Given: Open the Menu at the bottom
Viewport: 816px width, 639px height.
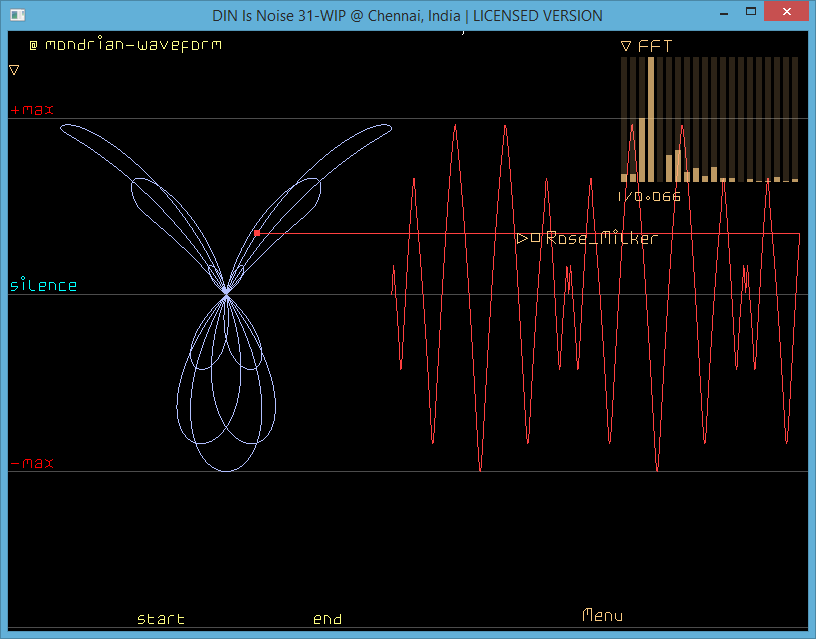Looking at the screenshot, I should click(602, 615).
